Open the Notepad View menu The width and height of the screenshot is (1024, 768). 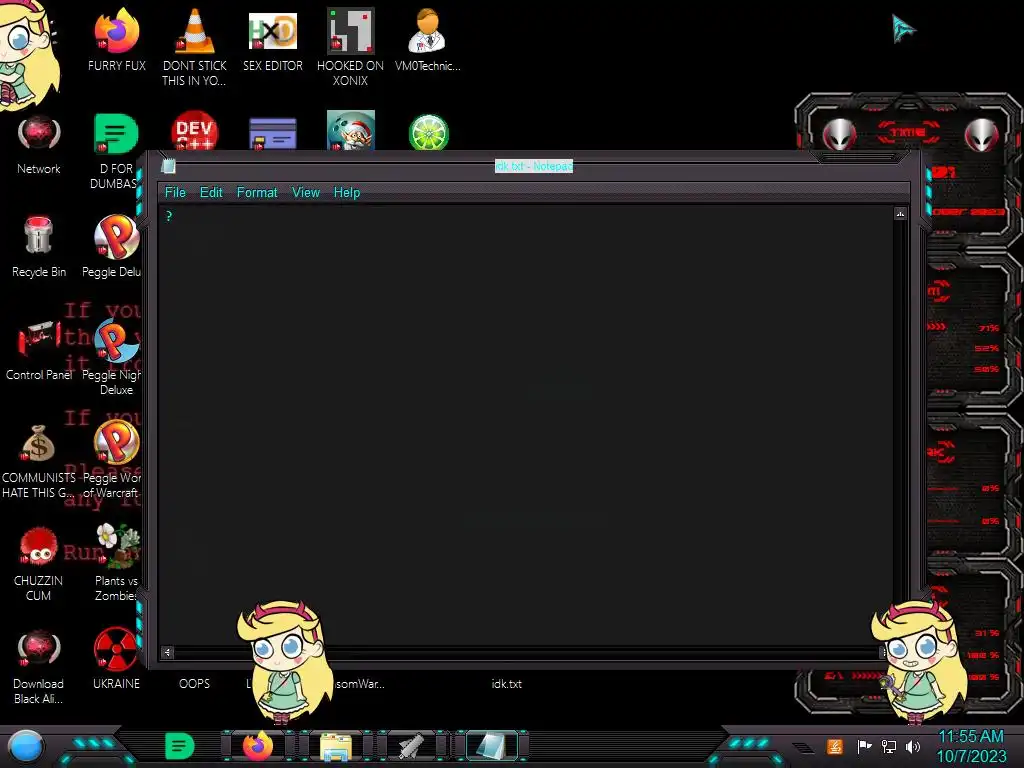click(306, 193)
